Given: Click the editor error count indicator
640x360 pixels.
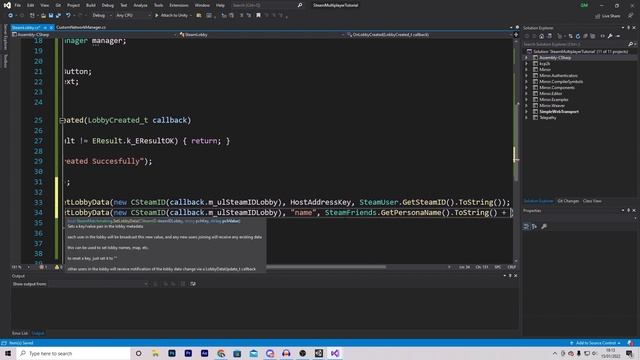Looking at the screenshot, I should [x=43, y=267].
